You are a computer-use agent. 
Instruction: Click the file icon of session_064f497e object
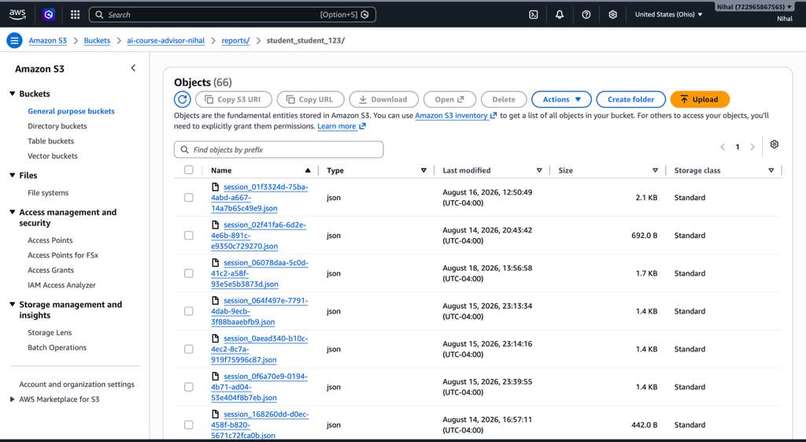215,300
